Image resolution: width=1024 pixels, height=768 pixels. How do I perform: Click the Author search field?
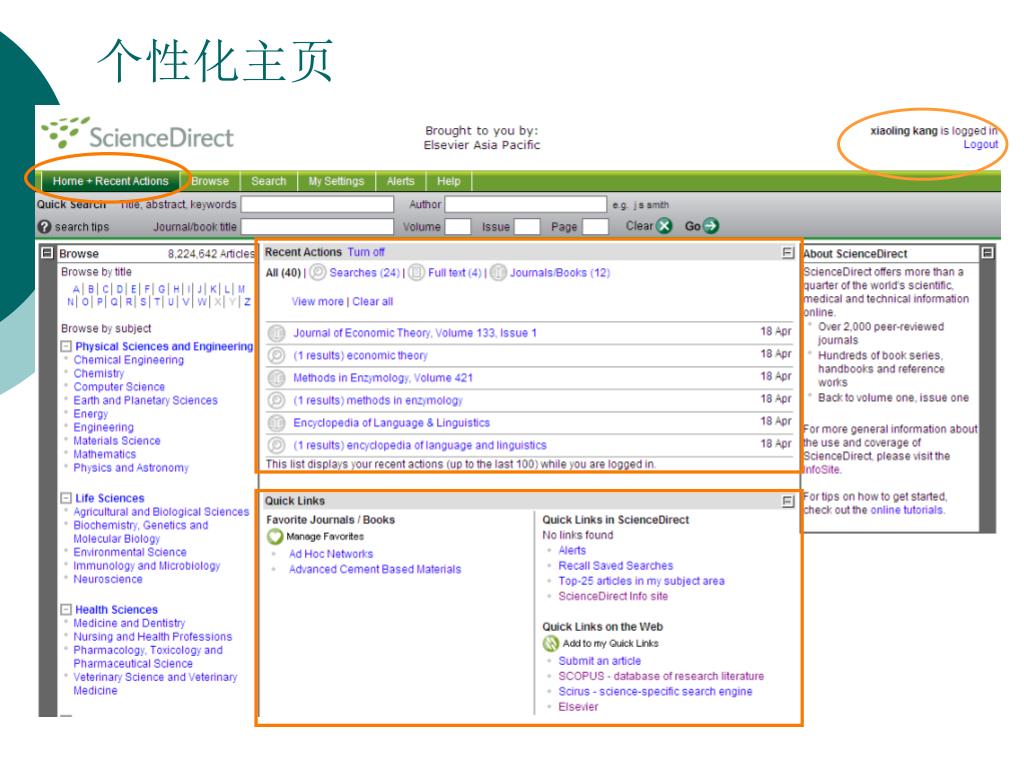(526, 204)
